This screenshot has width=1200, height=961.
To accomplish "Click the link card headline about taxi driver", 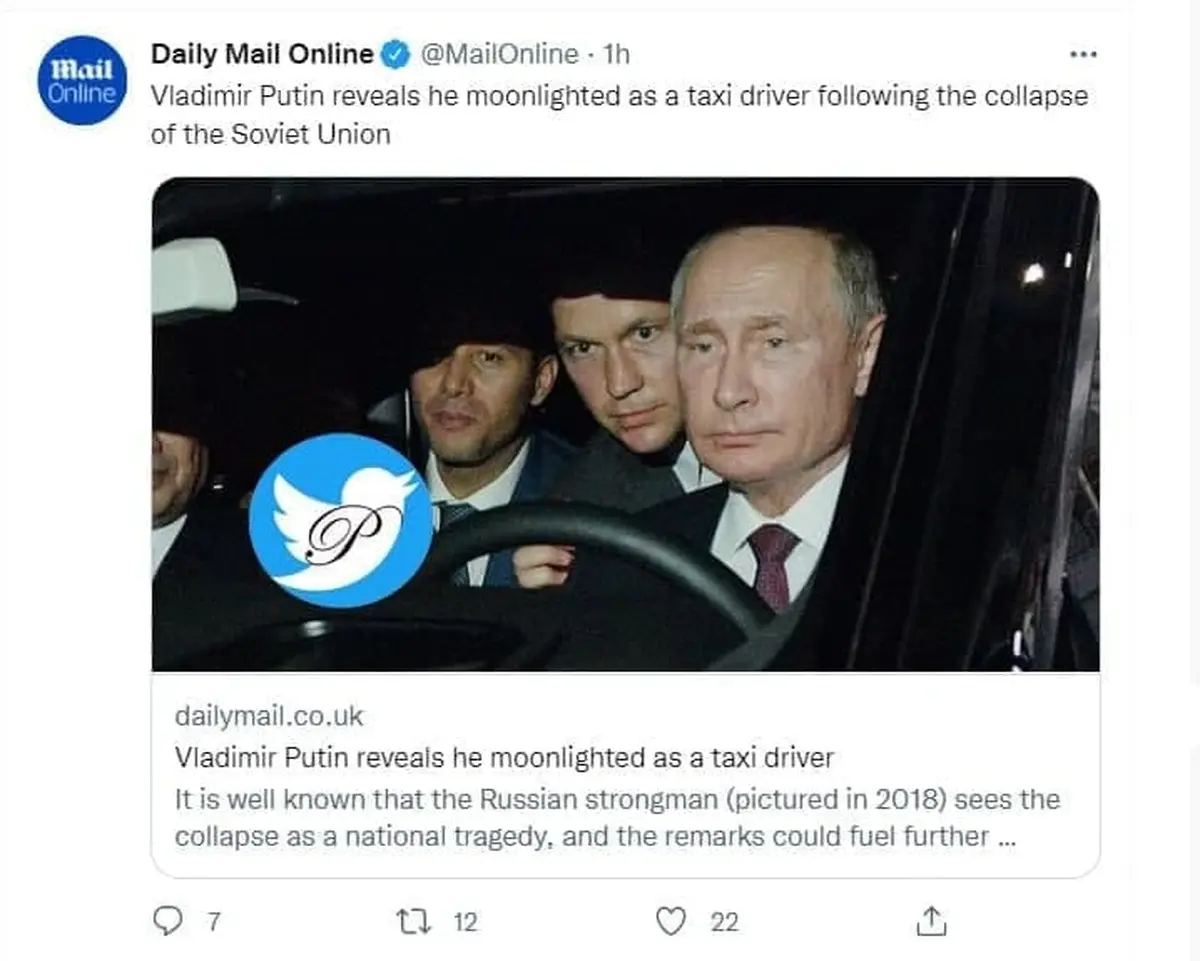I will click(504, 758).
